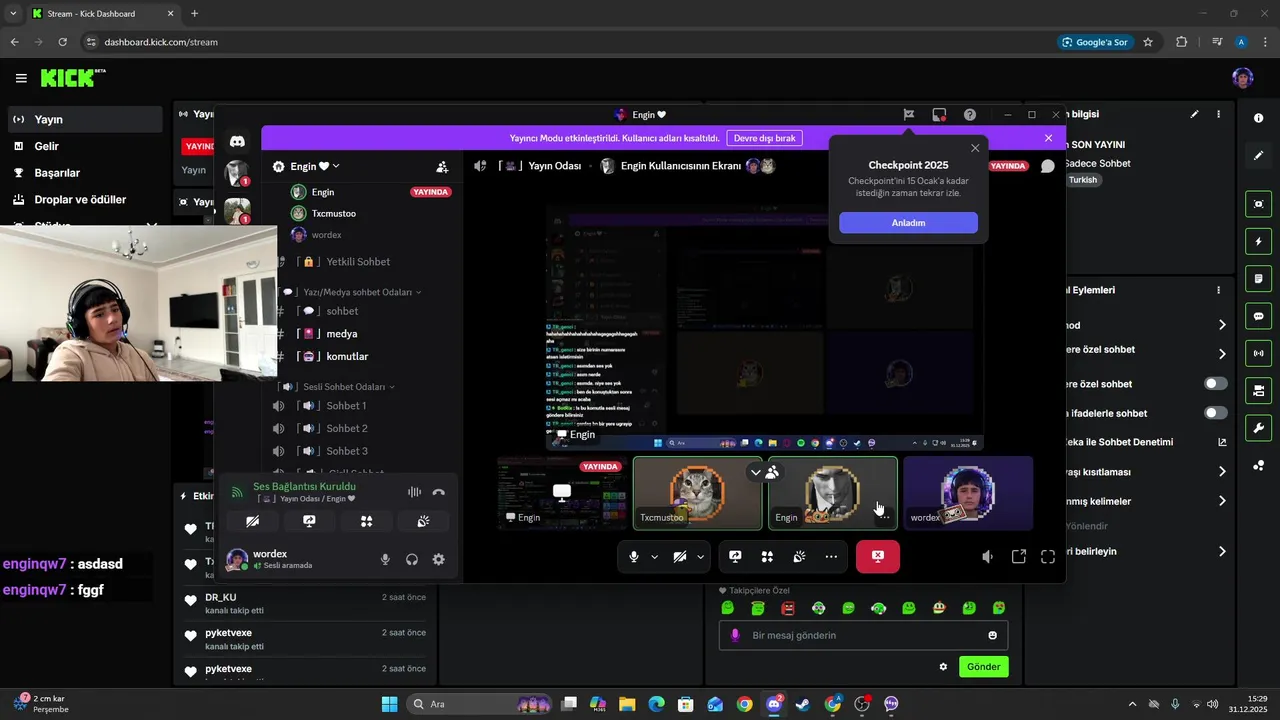Open Kick chat settings gear near Gönder
This screenshot has height=720, width=1280.
943,667
